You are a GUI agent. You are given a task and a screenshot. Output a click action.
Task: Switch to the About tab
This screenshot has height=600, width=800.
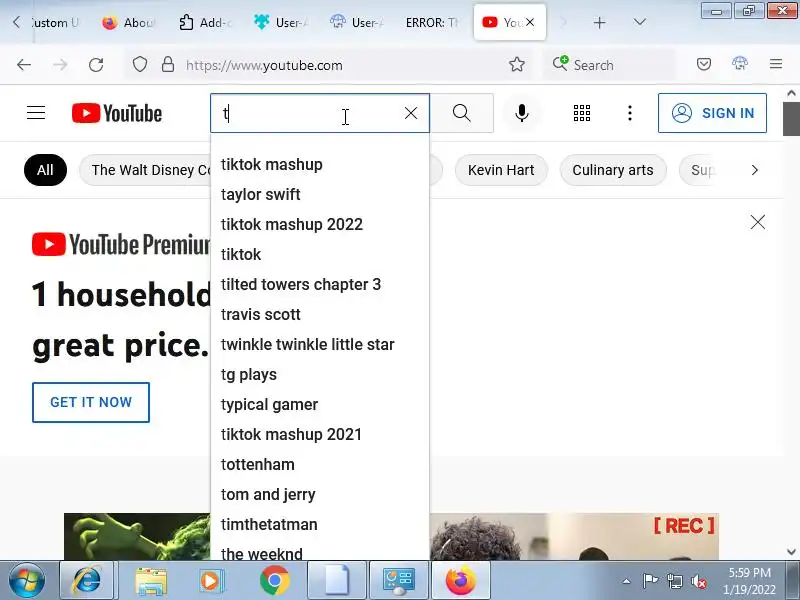click(130, 22)
